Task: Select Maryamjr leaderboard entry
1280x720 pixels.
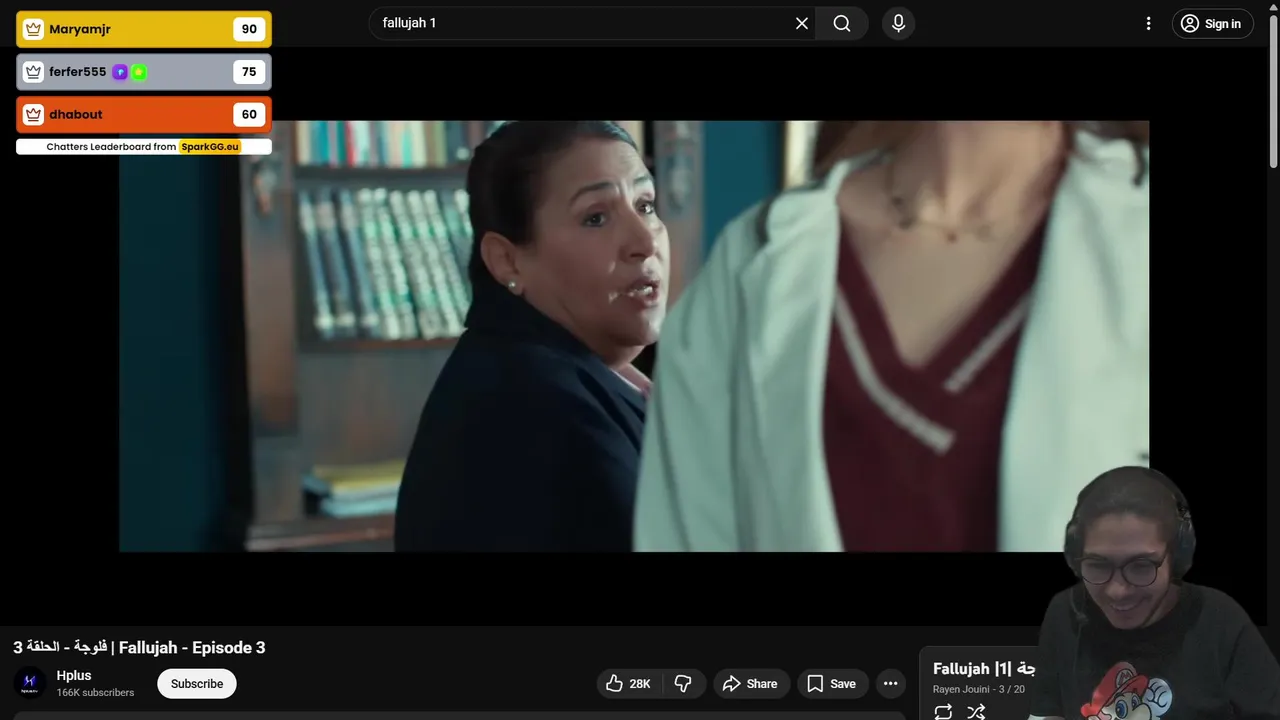Action: click(144, 29)
